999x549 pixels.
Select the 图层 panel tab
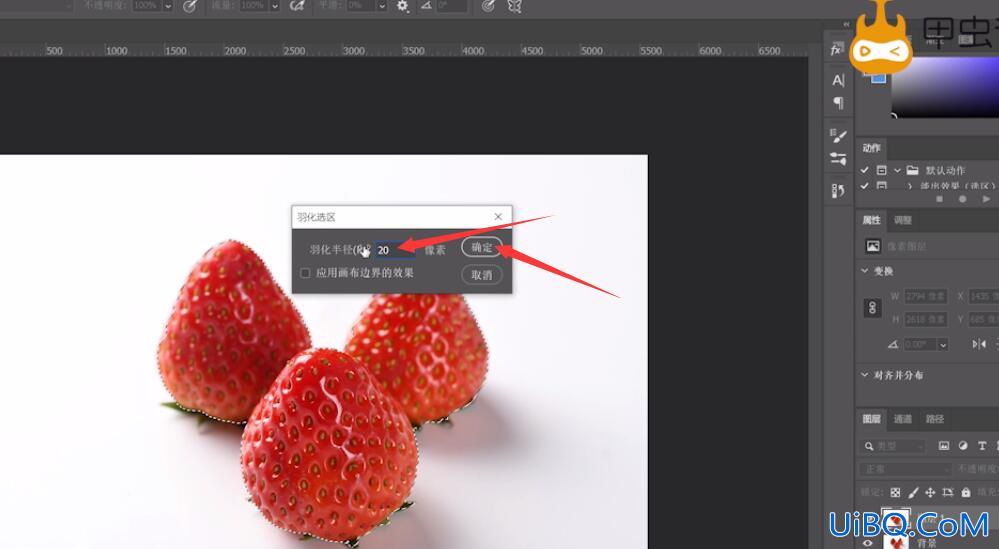872,418
